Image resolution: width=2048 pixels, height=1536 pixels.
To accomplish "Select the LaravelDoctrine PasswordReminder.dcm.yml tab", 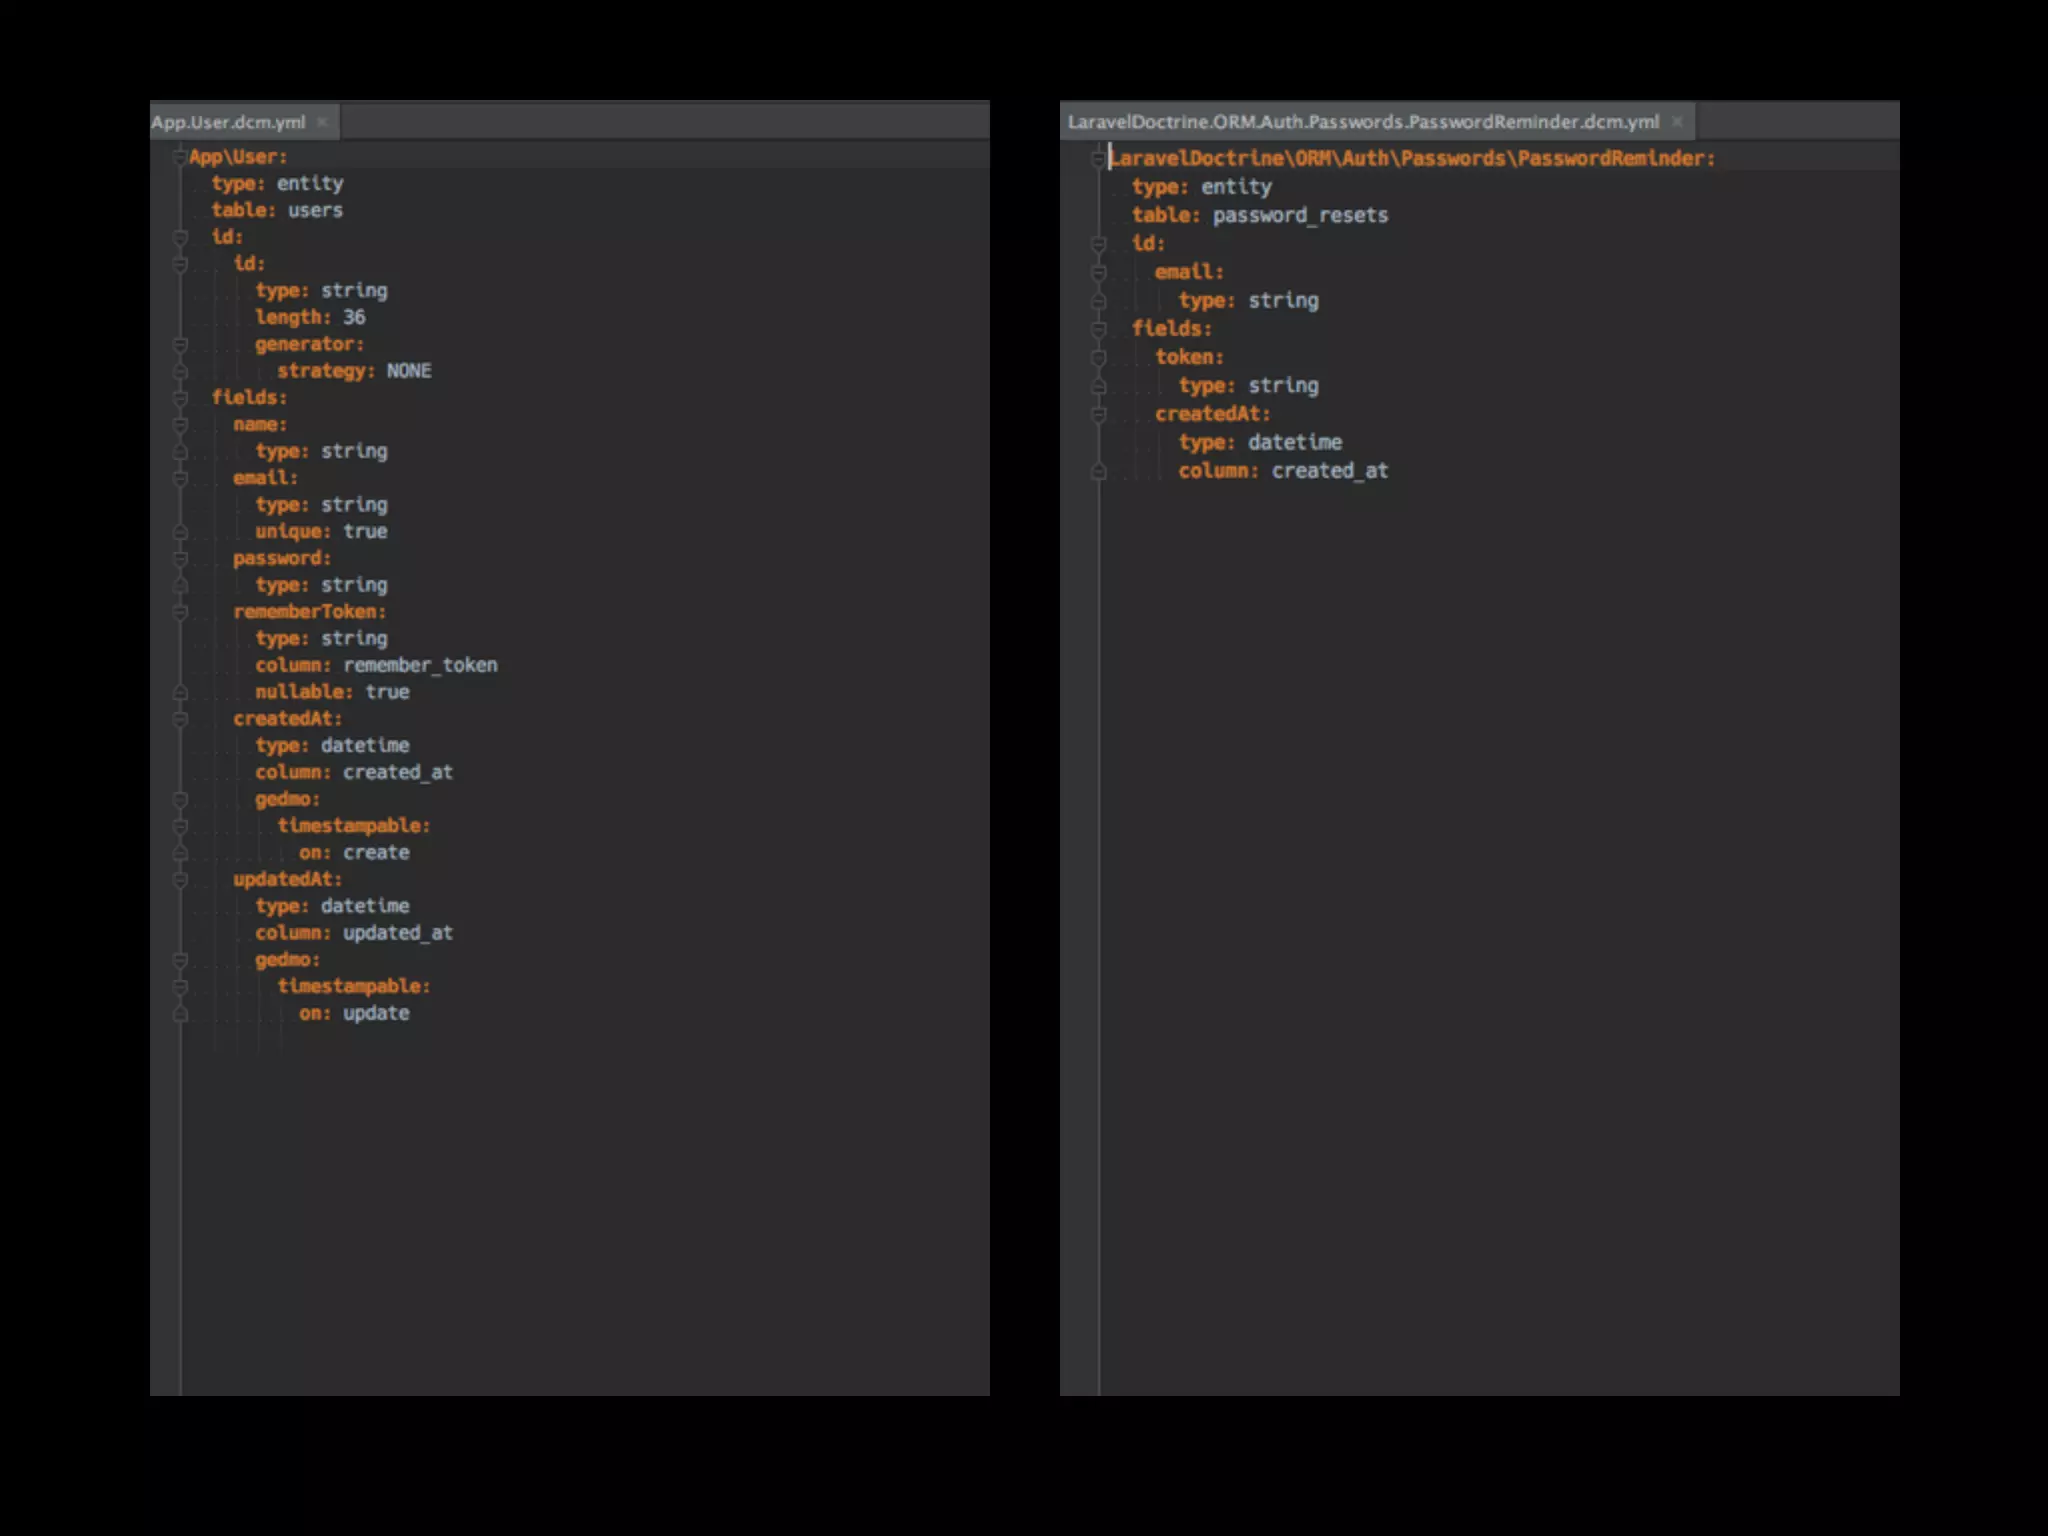I will coord(1362,122).
